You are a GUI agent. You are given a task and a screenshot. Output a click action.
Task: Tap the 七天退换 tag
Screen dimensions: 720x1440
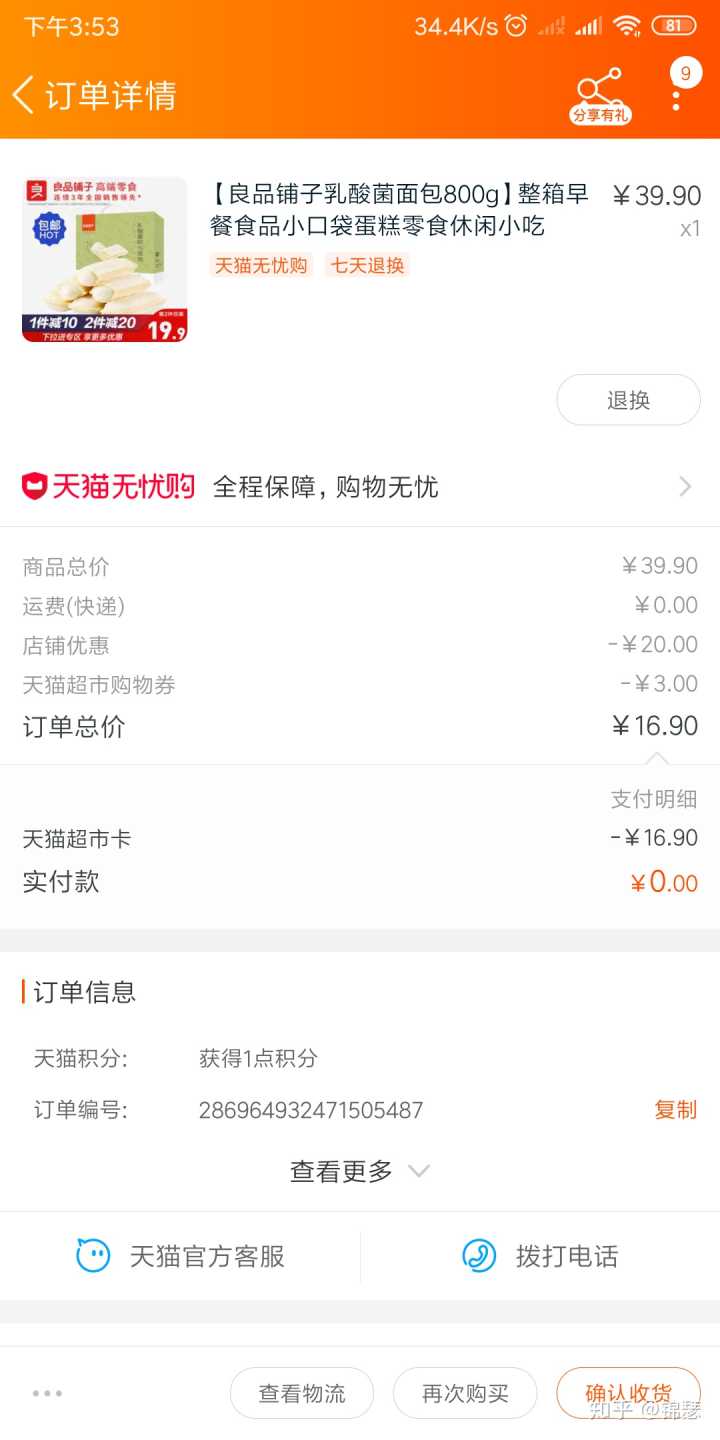[367, 265]
